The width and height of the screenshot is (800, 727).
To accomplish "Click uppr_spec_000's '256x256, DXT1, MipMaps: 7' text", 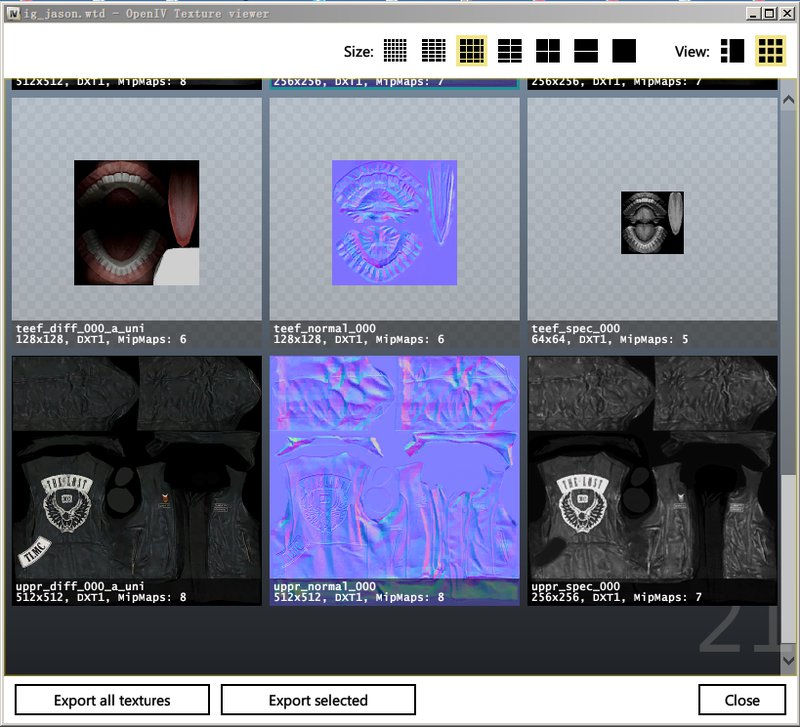I will pos(616,597).
